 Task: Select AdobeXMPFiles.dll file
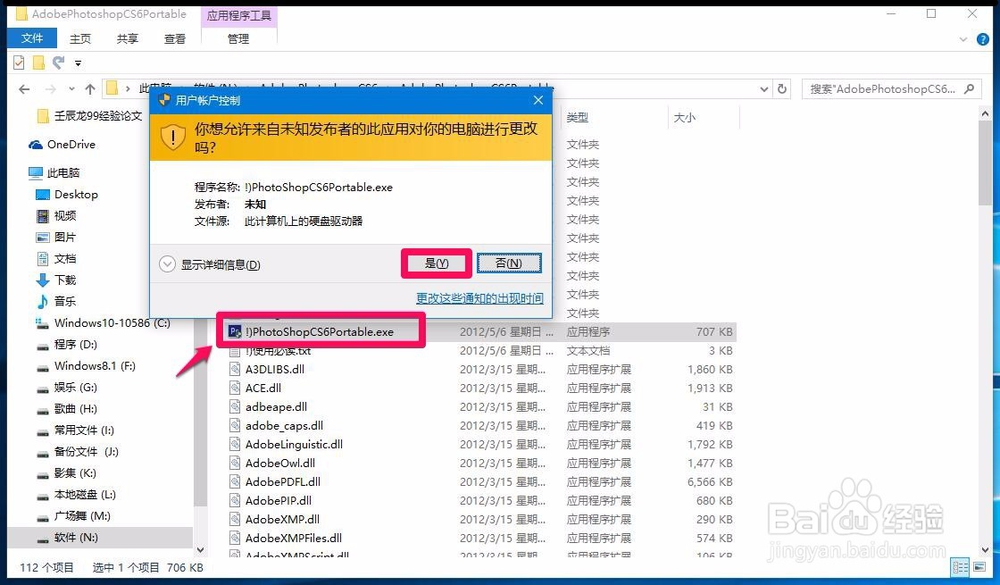point(293,538)
